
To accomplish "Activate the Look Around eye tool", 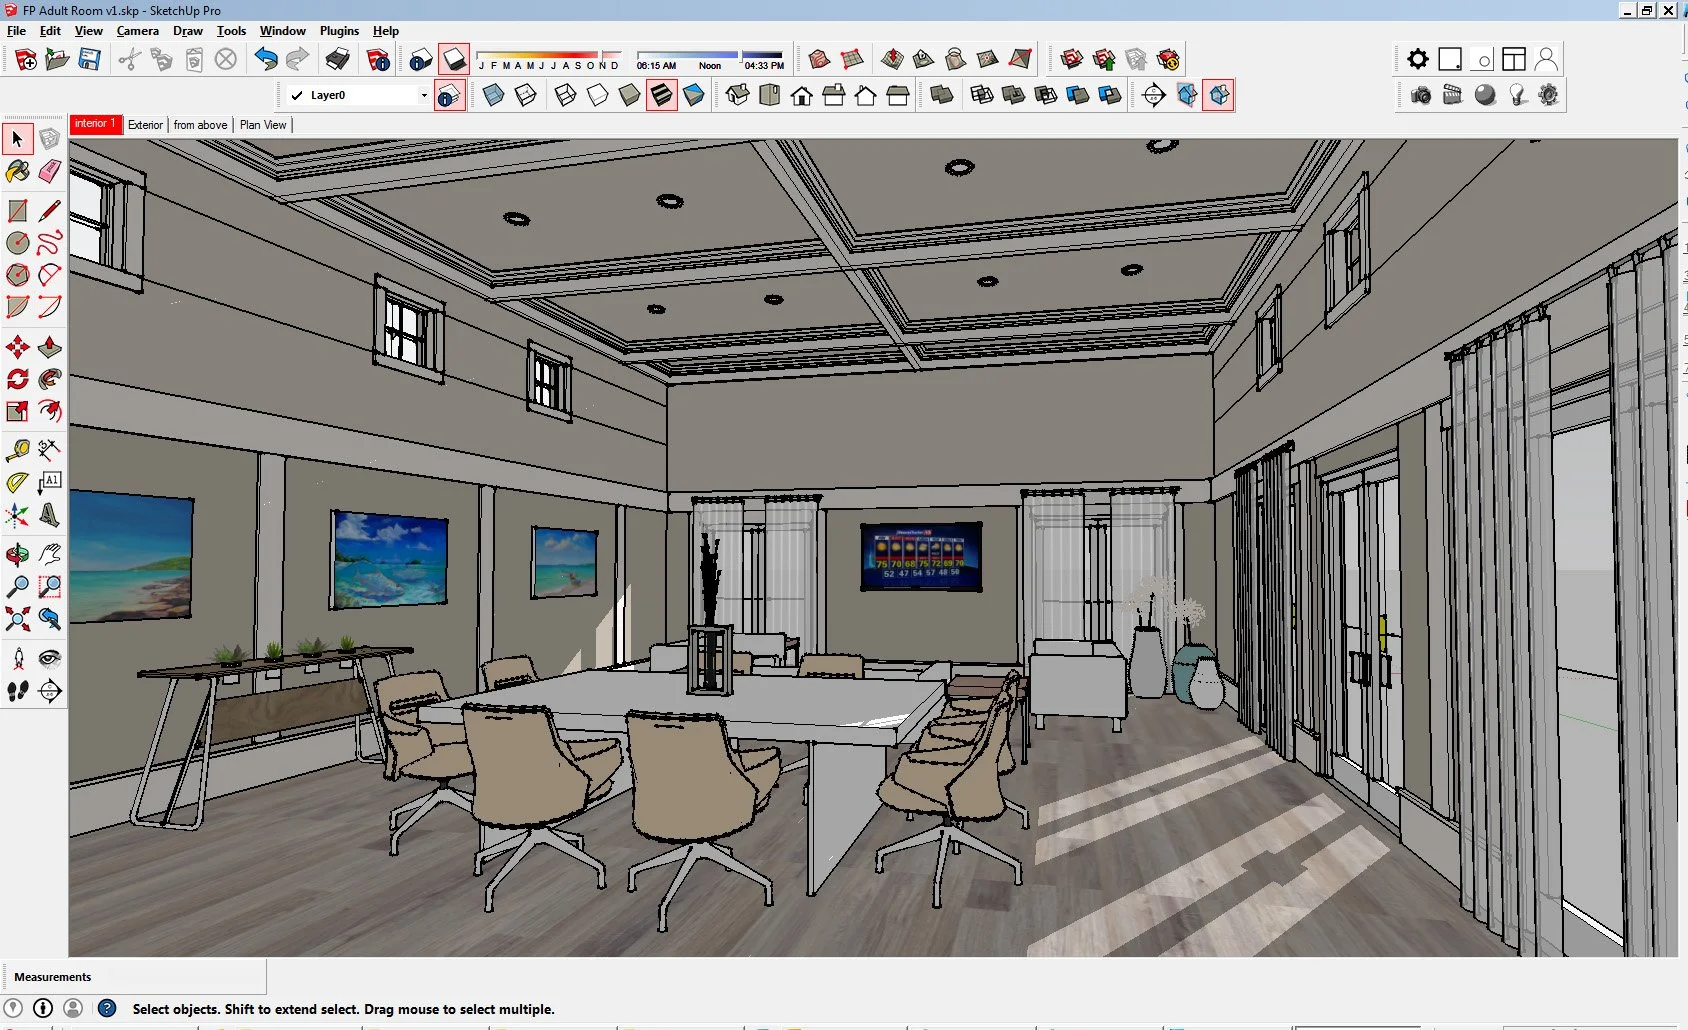I will [x=50, y=657].
